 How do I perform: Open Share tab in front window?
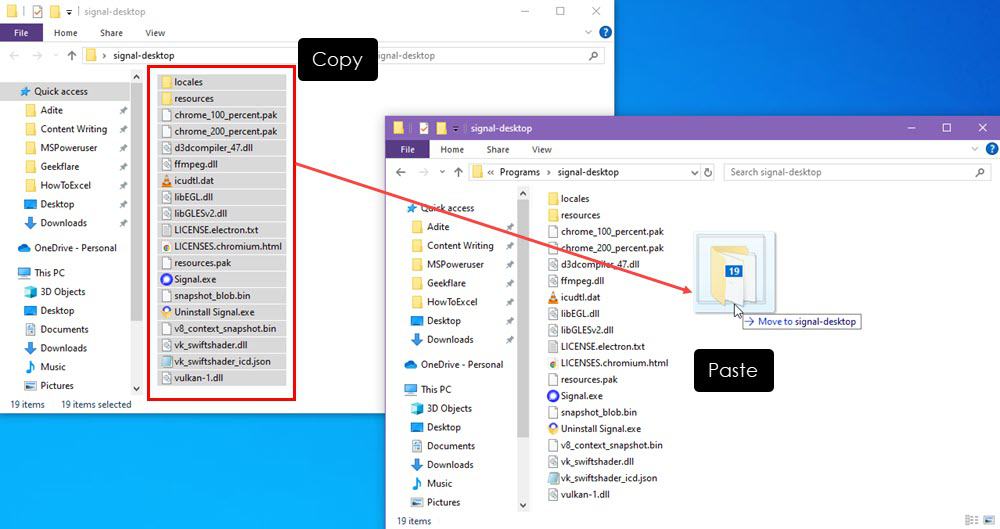(x=497, y=149)
